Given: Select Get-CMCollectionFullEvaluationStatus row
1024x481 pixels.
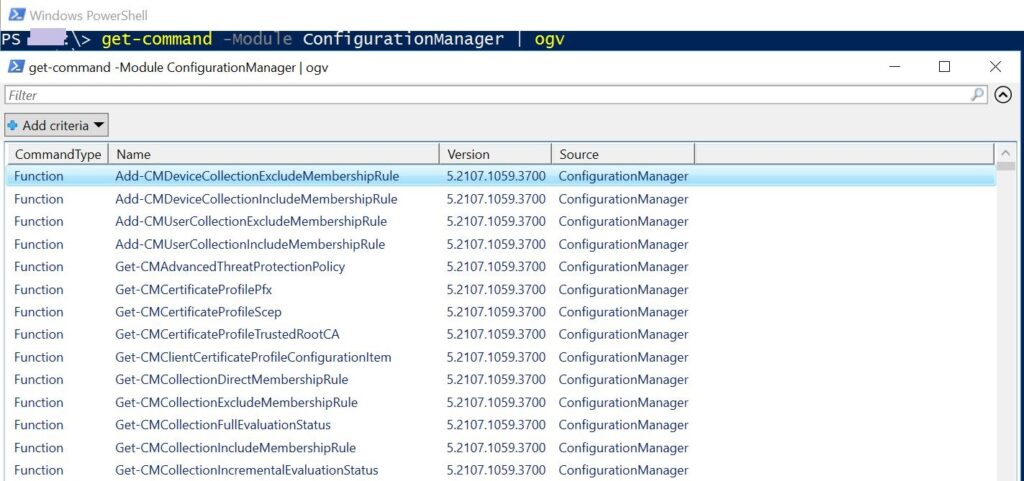Looking at the screenshot, I should tap(501, 425).
